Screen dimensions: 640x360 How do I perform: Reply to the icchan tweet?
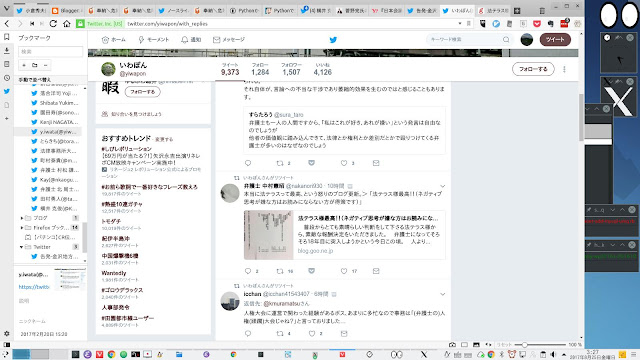point(248,333)
